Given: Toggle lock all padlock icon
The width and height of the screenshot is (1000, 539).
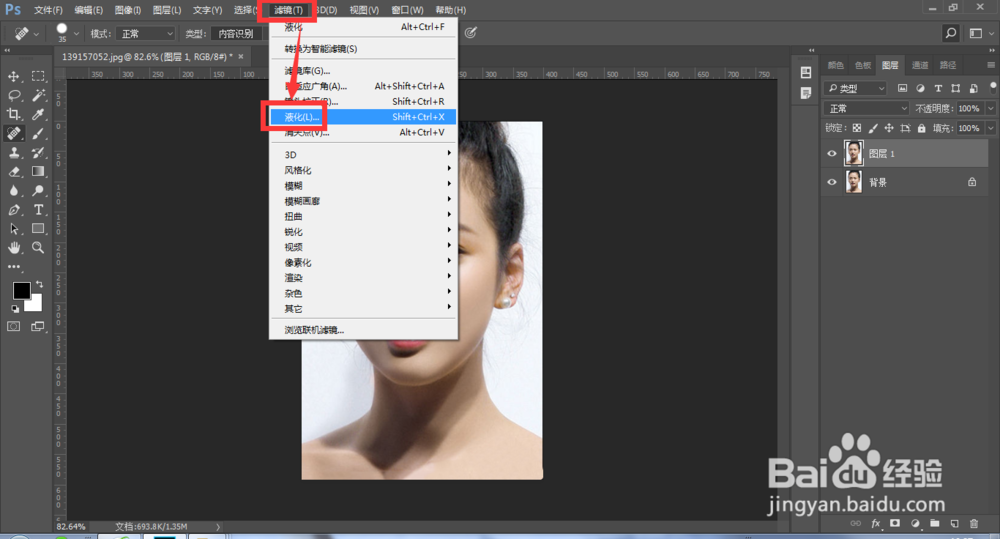Looking at the screenshot, I should (x=922, y=128).
